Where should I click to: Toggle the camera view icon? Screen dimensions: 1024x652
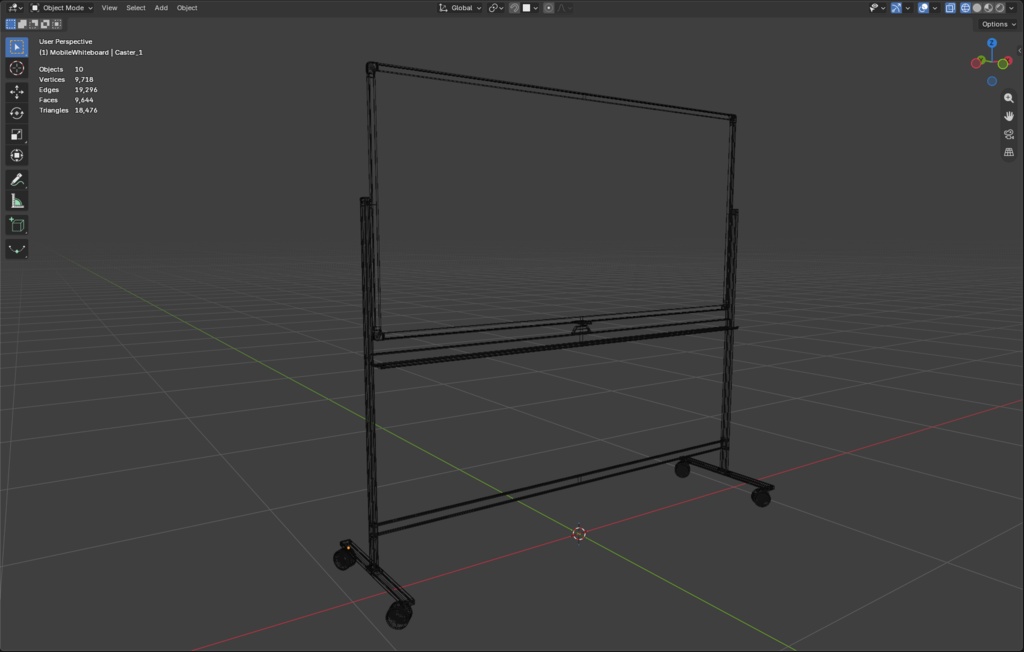[1009, 135]
